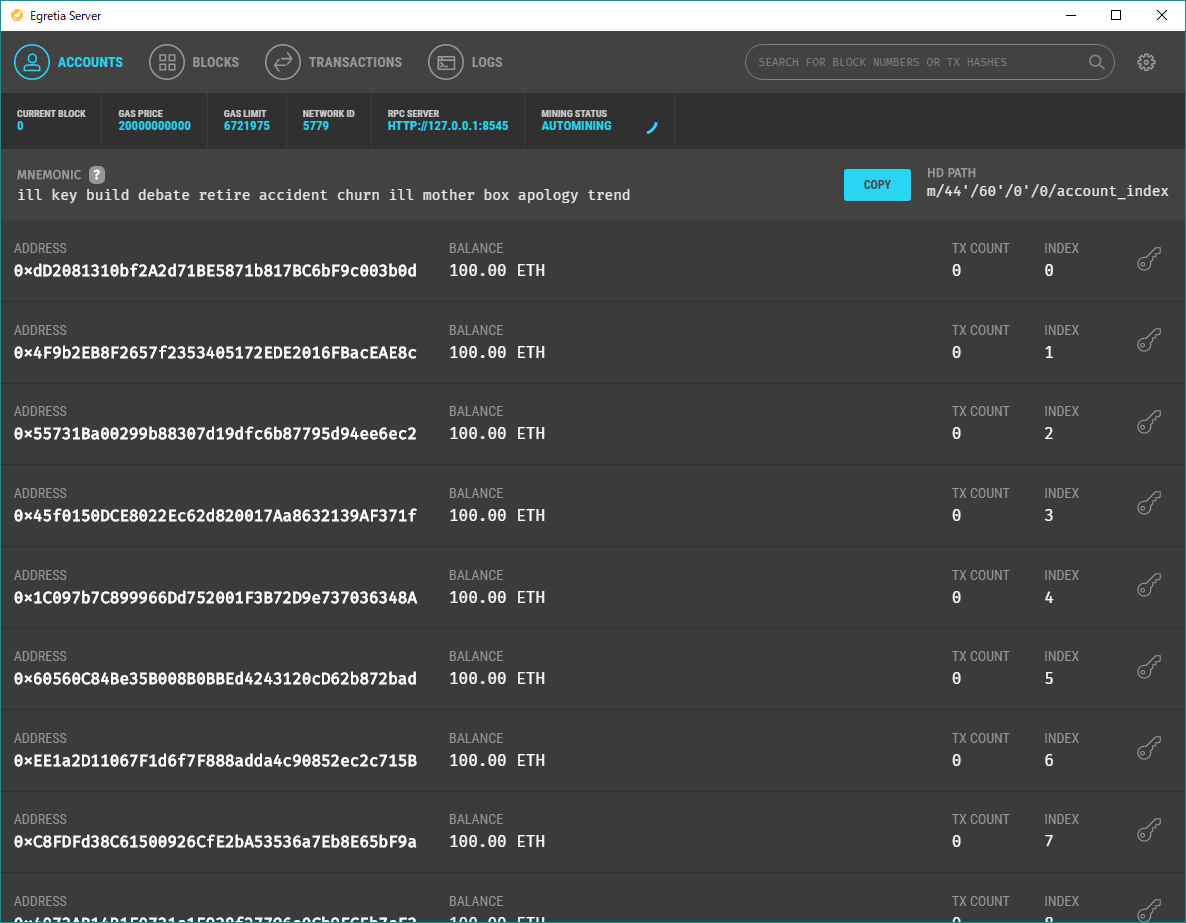Open key details for account index 5
The image size is (1186, 923).
[1148, 666]
